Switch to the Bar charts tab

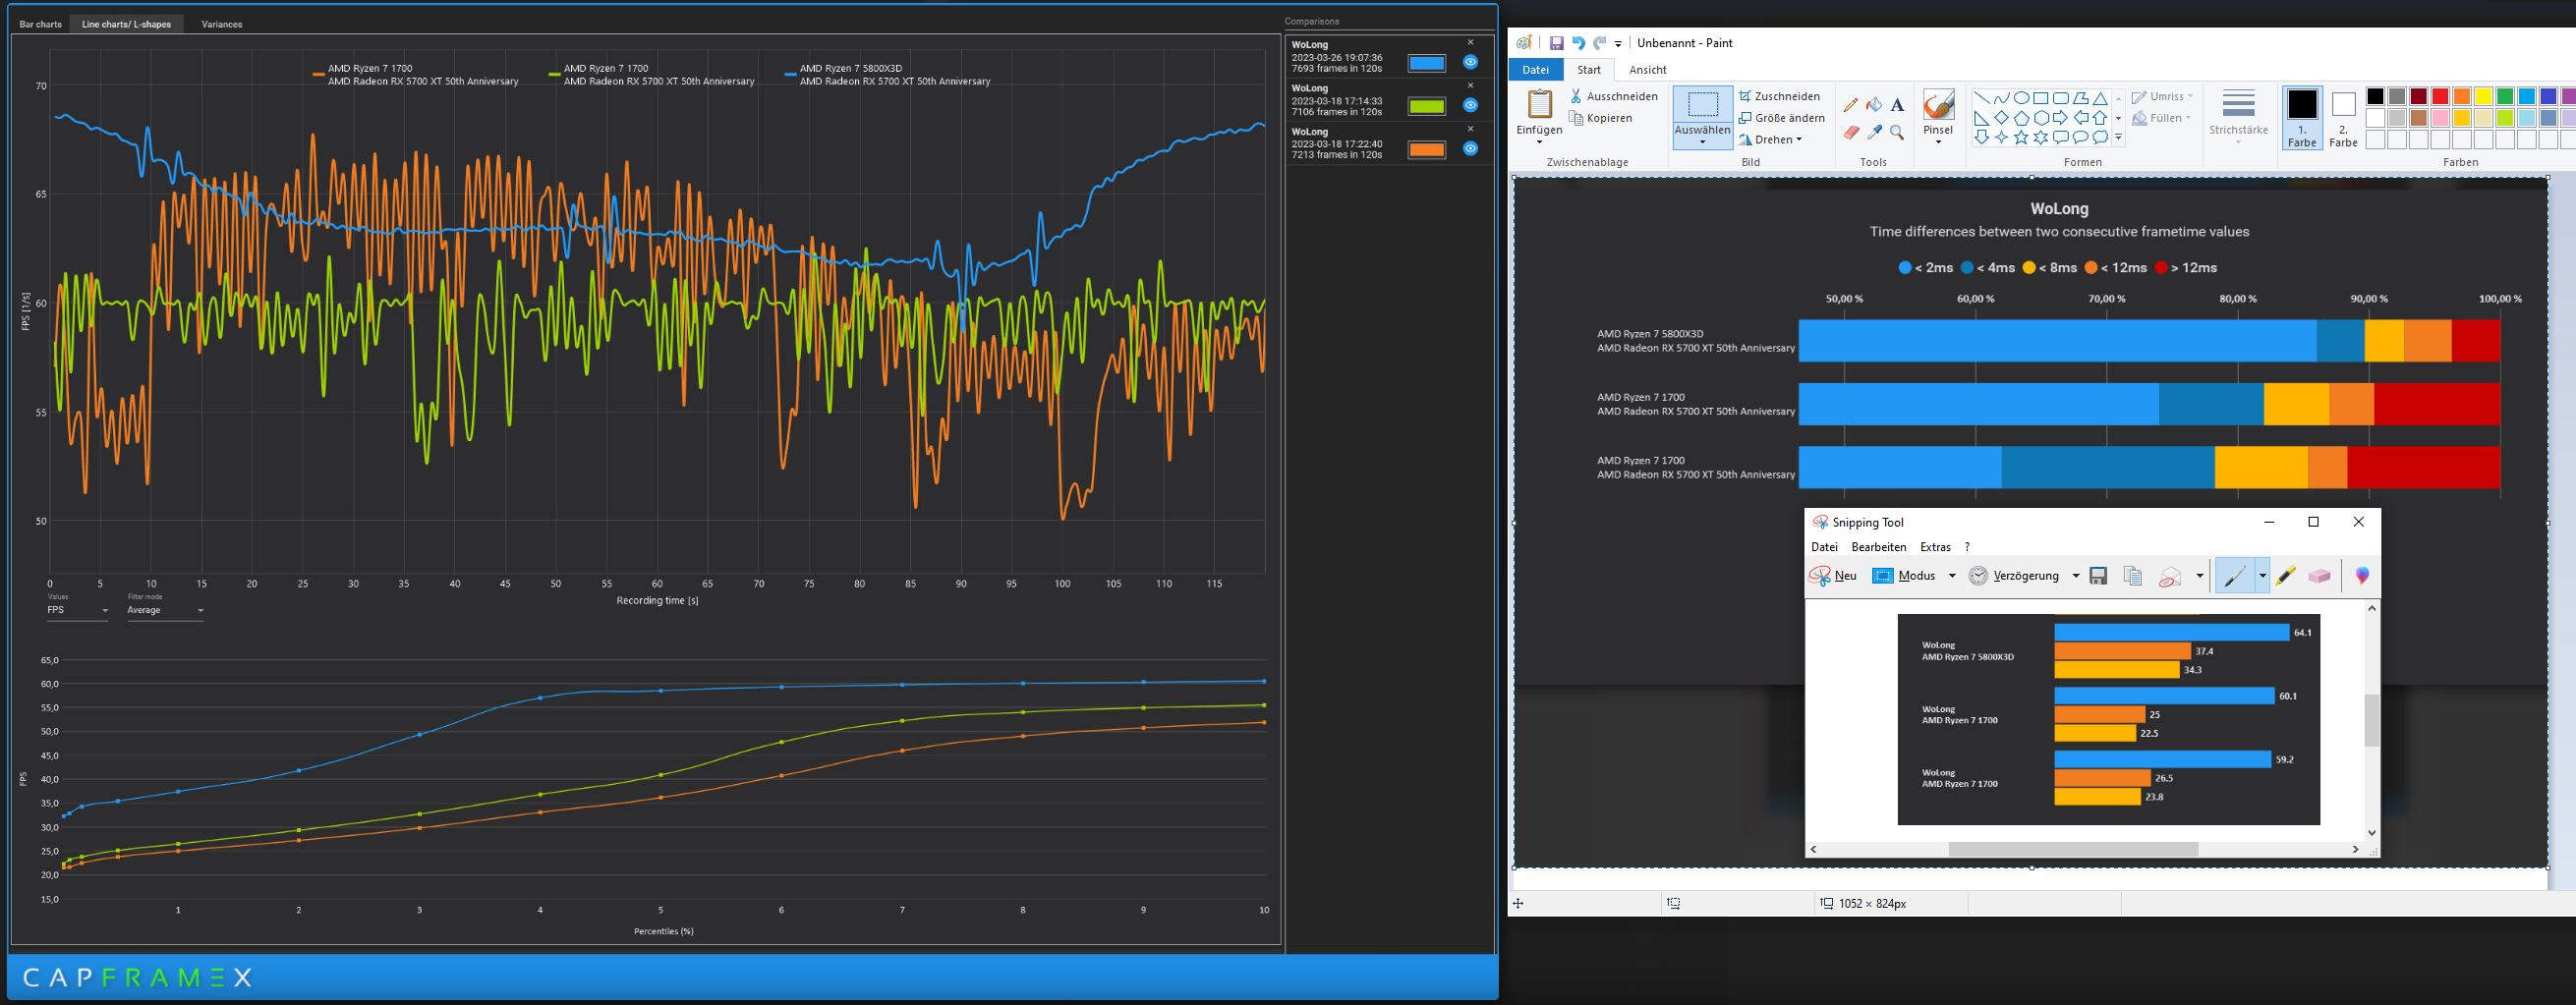(41, 24)
